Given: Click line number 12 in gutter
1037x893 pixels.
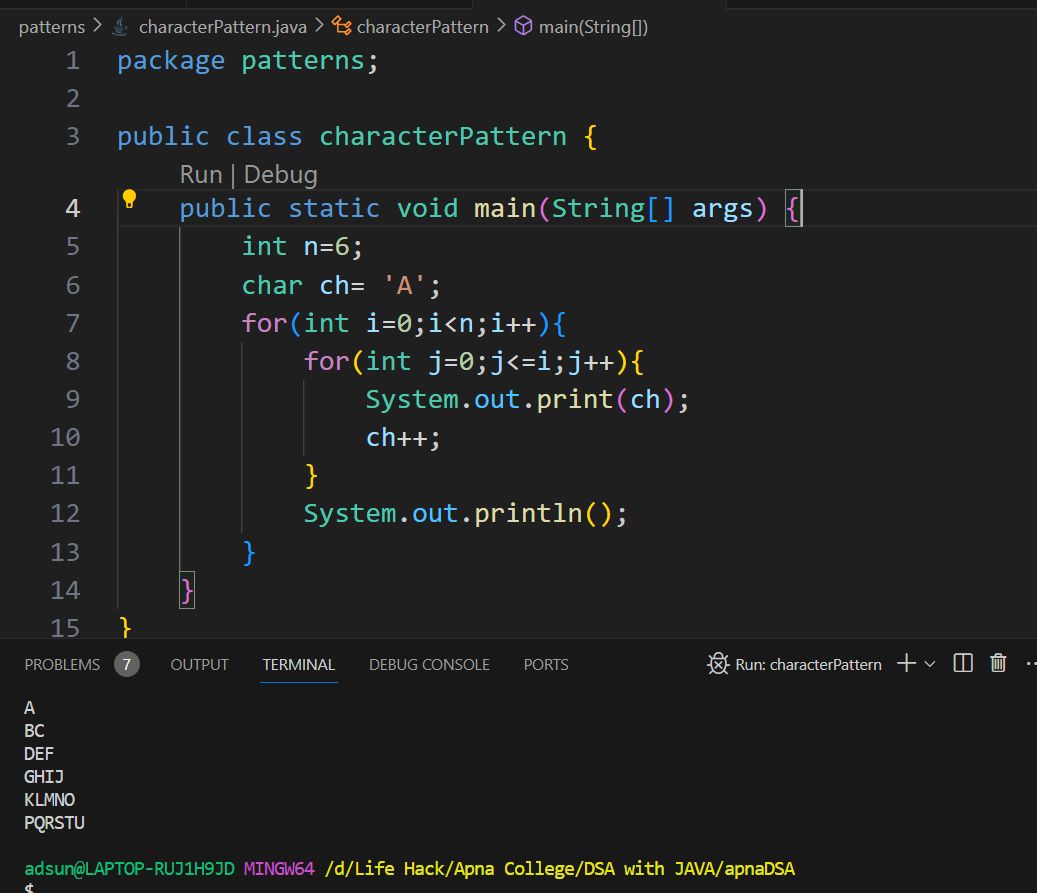Looking at the screenshot, I should point(65,513).
